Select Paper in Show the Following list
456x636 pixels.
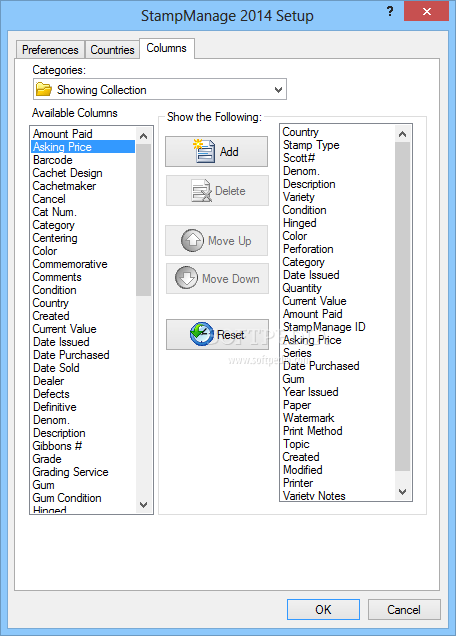click(x=338, y=405)
